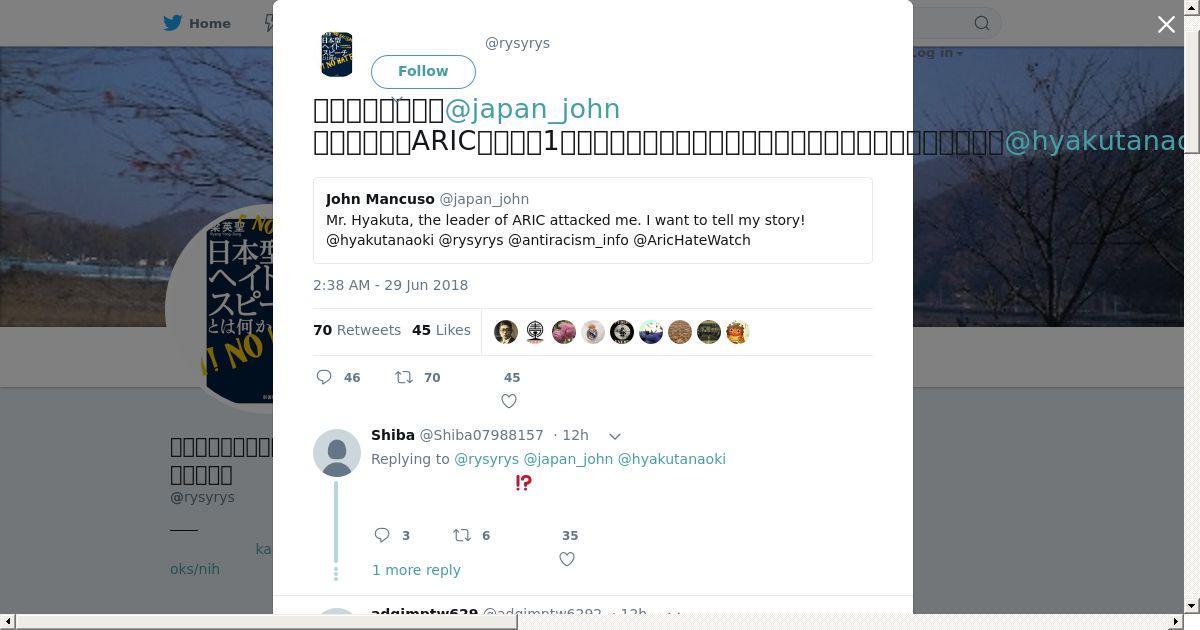Click the reply icon on Shiba's tweet

(382, 535)
